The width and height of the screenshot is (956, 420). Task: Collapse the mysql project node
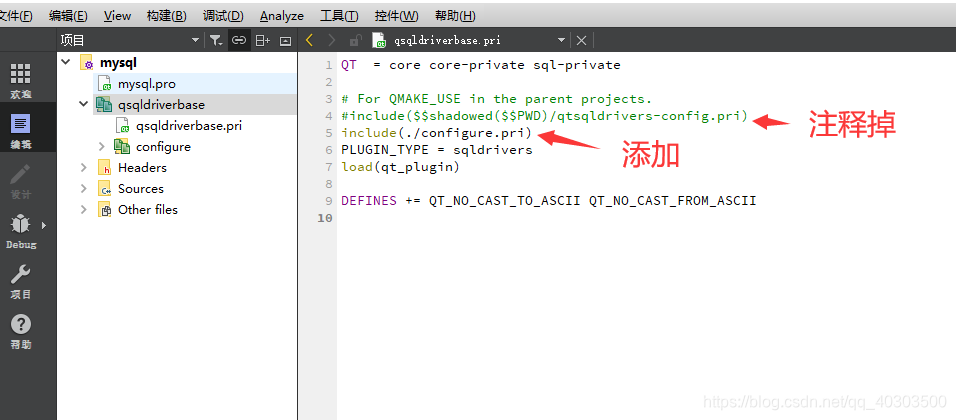click(65, 62)
